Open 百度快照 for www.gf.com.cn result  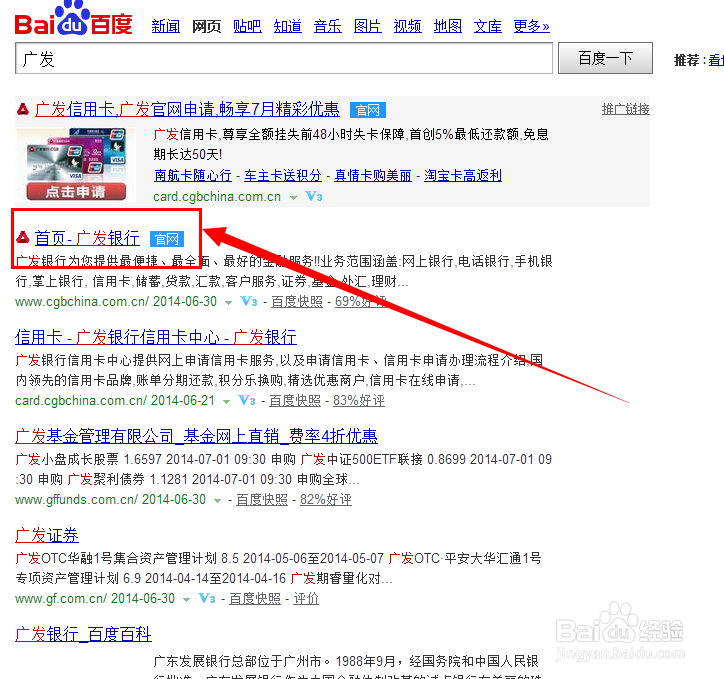coord(255,599)
